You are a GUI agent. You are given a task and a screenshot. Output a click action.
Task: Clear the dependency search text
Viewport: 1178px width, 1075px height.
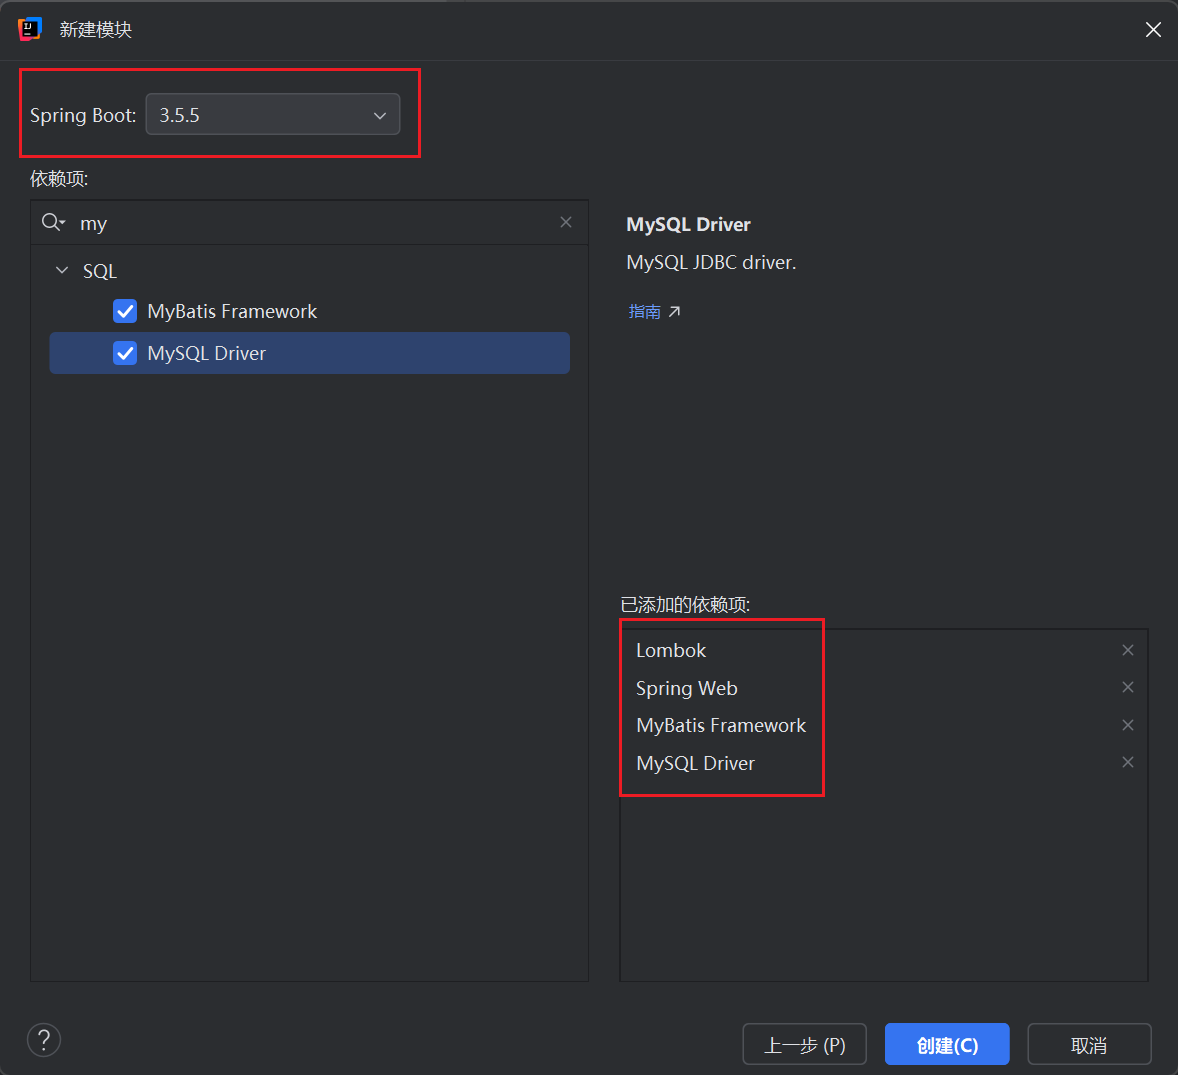click(566, 222)
